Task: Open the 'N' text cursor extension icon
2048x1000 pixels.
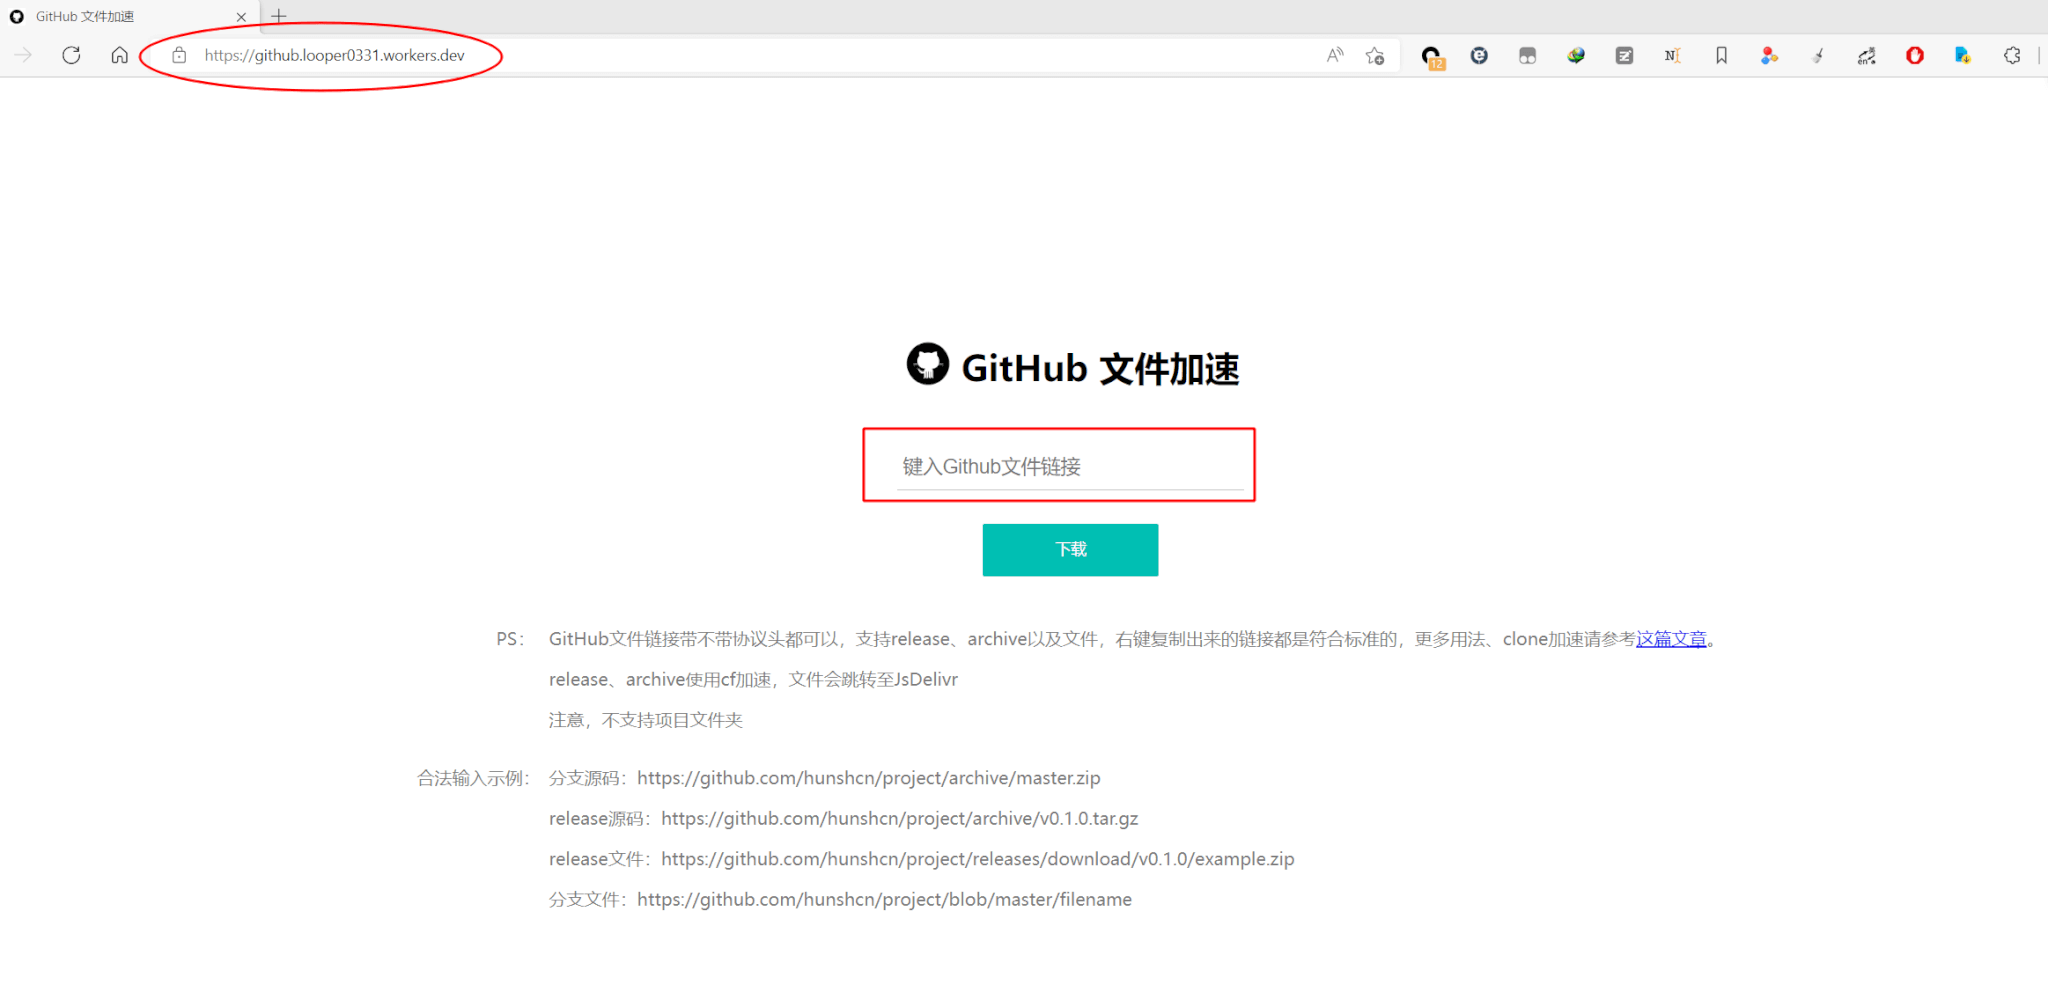Action: click(1672, 56)
